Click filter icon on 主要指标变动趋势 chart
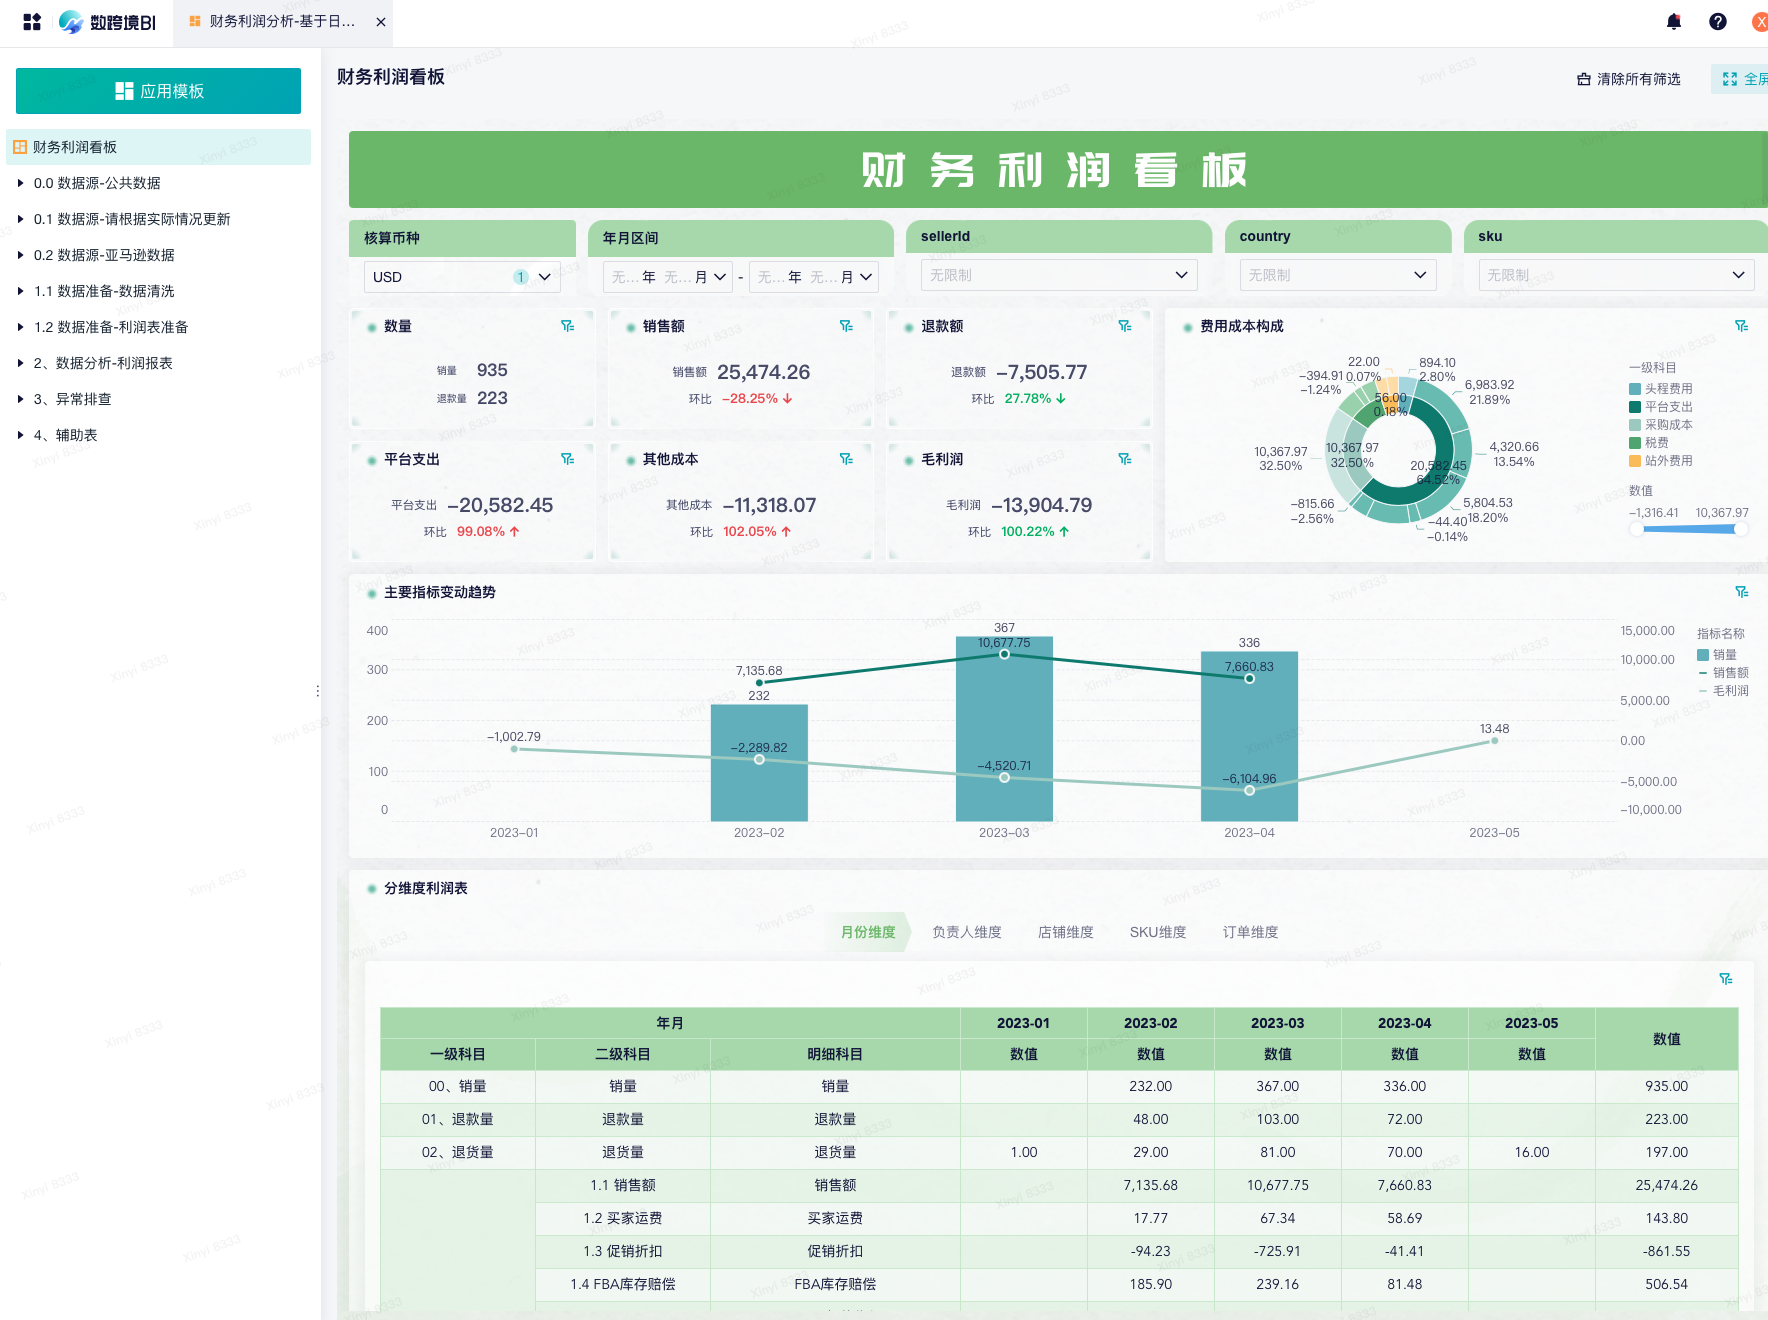Image resolution: width=1768 pixels, height=1320 pixels. click(x=1741, y=592)
